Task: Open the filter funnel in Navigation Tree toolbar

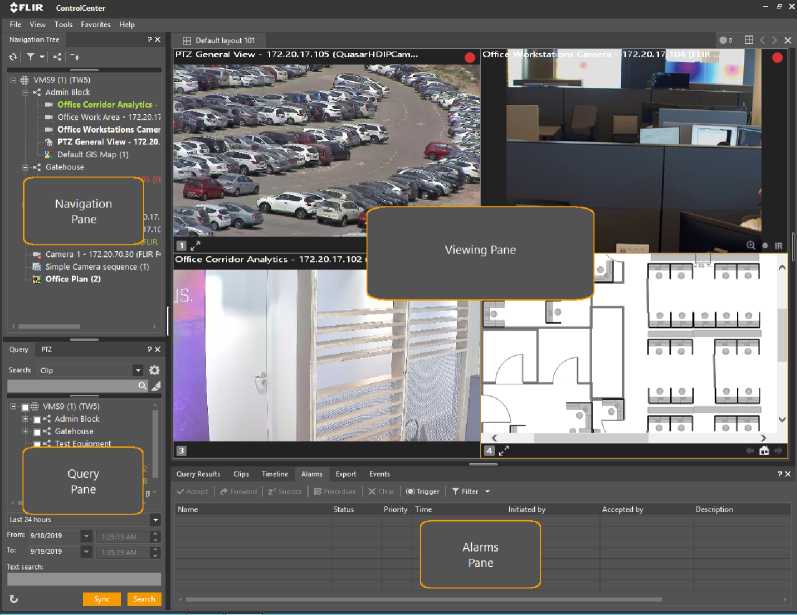Action: [x=31, y=57]
